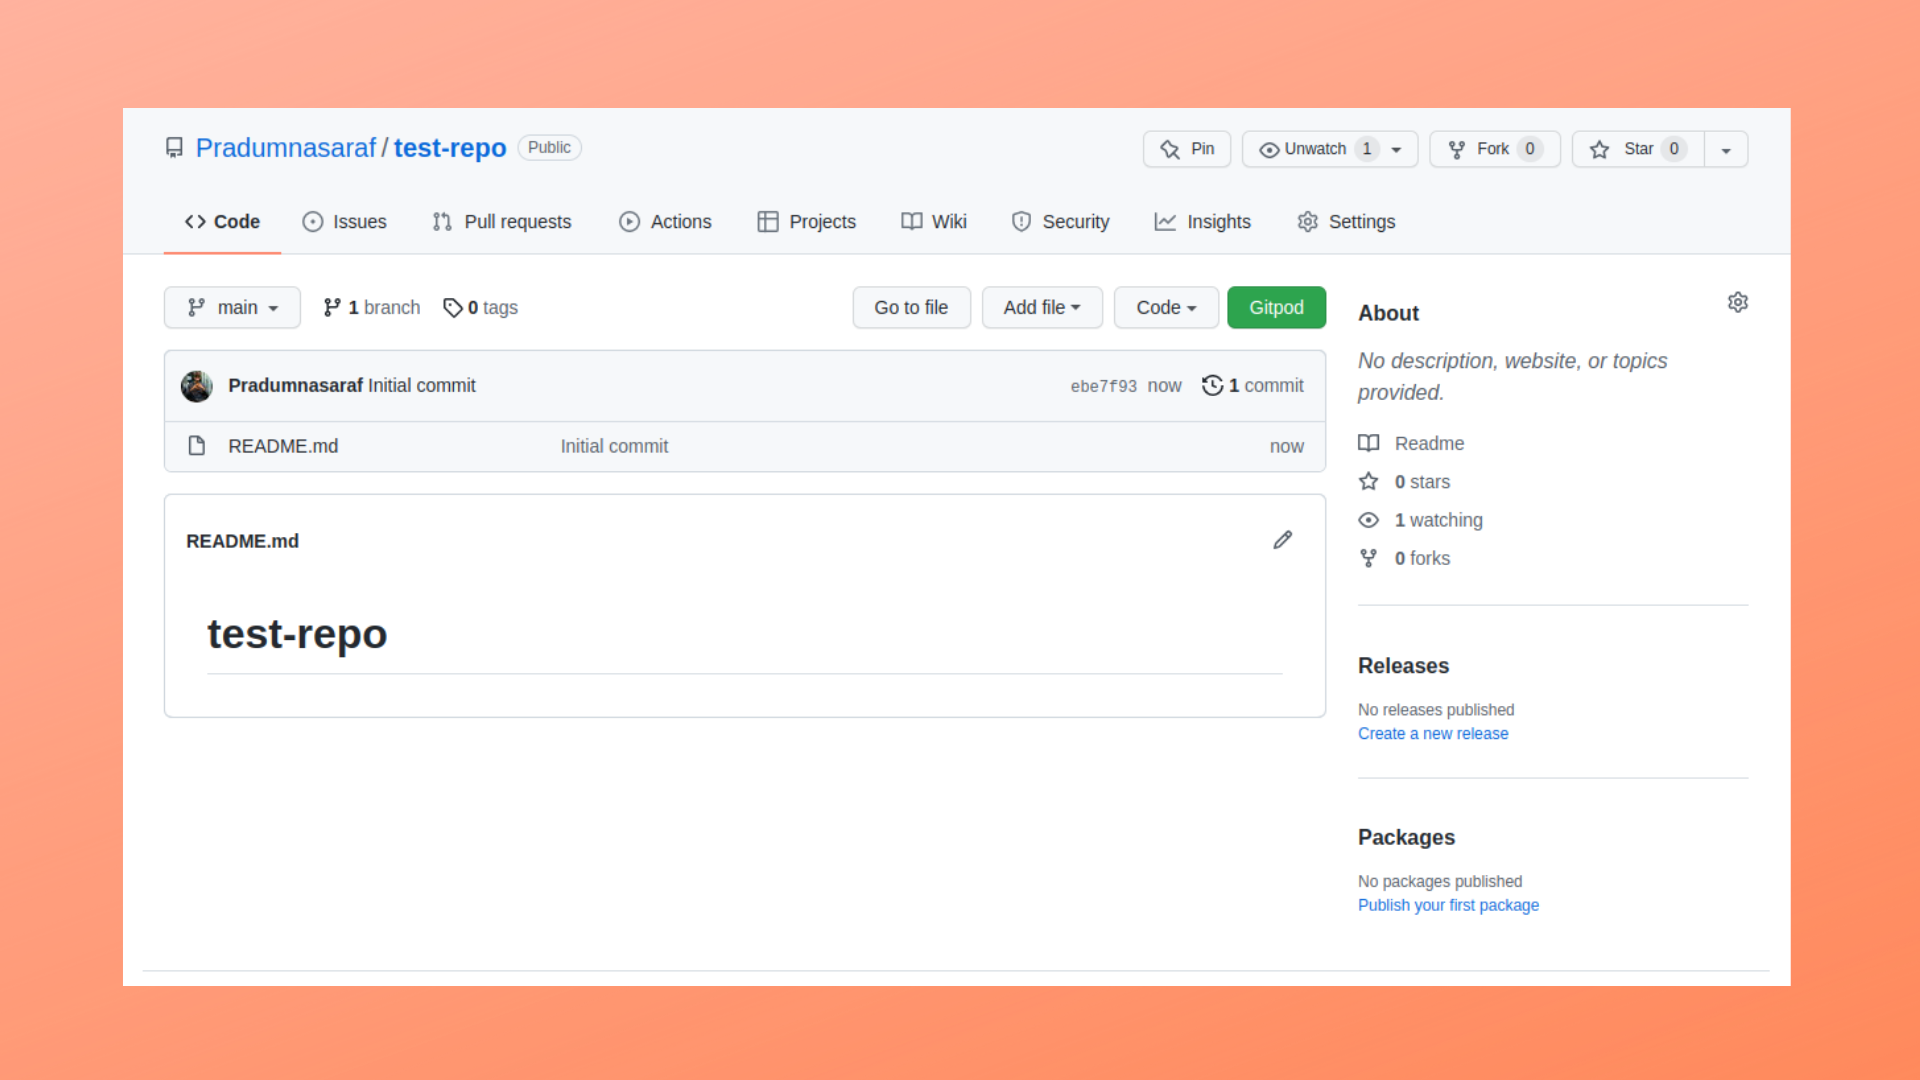Image resolution: width=1920 pixels, height=1080 pixels.
Task: Open the Pull requests tab
Action: click(x=502, y=222)
